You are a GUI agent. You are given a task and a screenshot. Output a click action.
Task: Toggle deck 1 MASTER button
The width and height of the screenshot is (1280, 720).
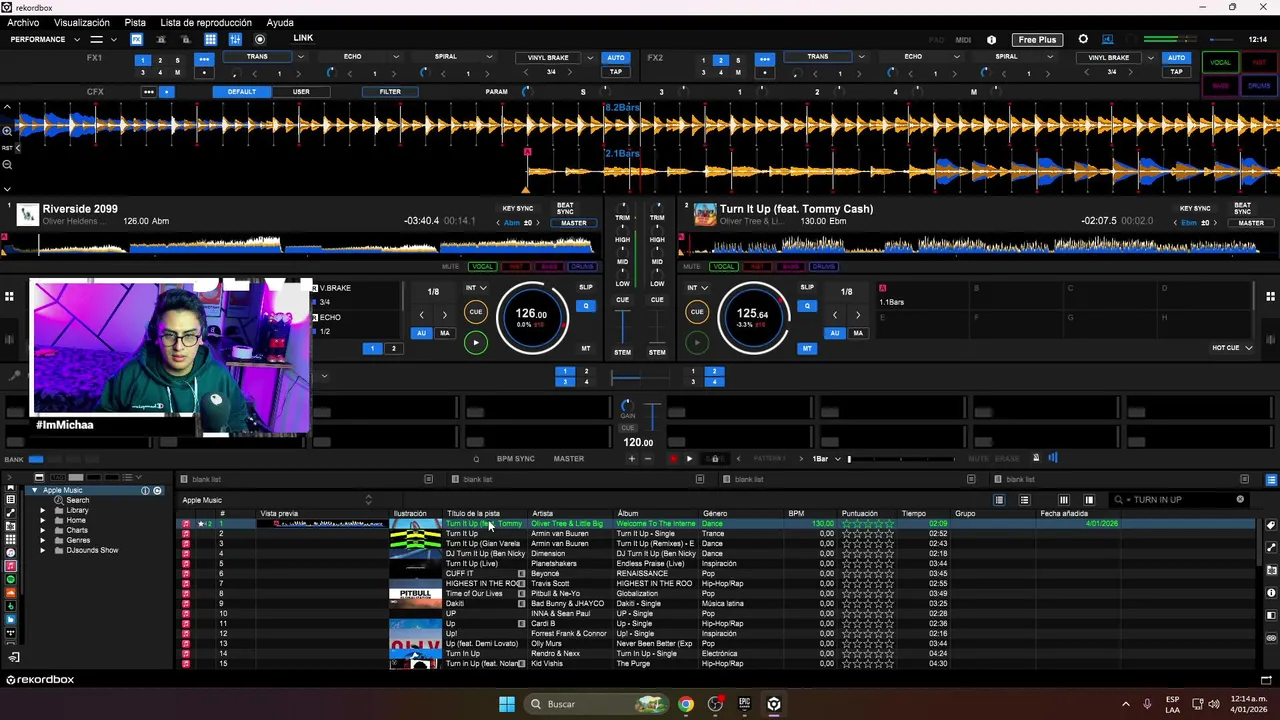pyautogui.click(x=574, y=223)
